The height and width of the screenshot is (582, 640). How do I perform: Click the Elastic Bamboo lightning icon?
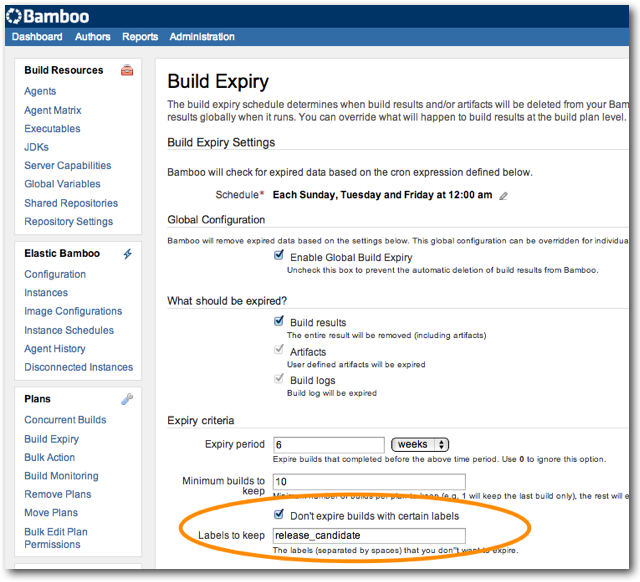pos(128,254)
